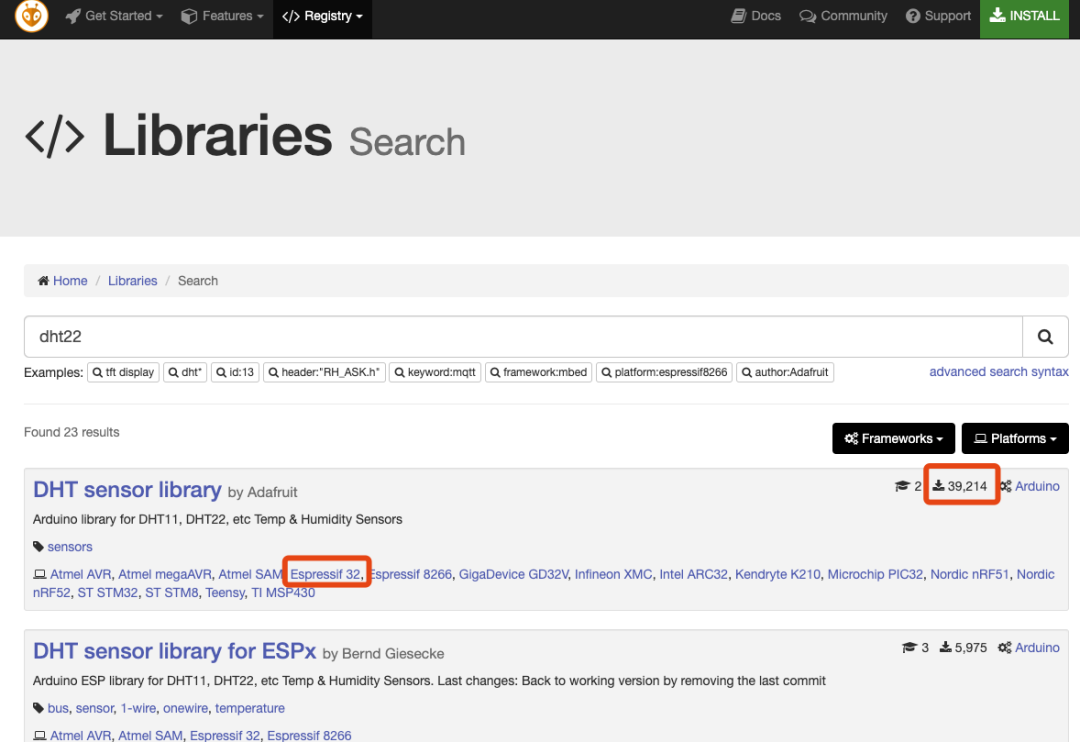Click download count 39,214
The height and width of the screenshot is (742, 1080).
(x=961, y=486)
